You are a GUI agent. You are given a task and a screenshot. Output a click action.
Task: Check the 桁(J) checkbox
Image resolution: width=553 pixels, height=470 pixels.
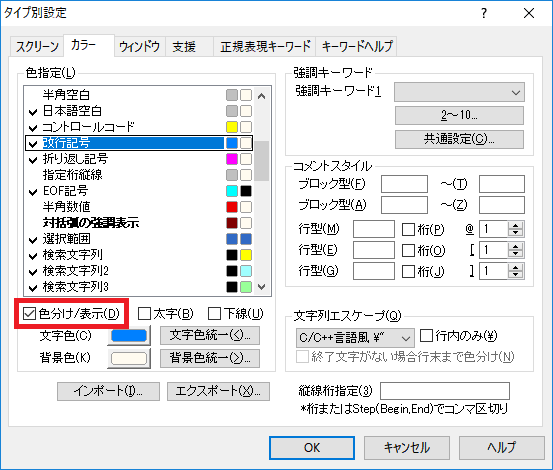[408, 271]
